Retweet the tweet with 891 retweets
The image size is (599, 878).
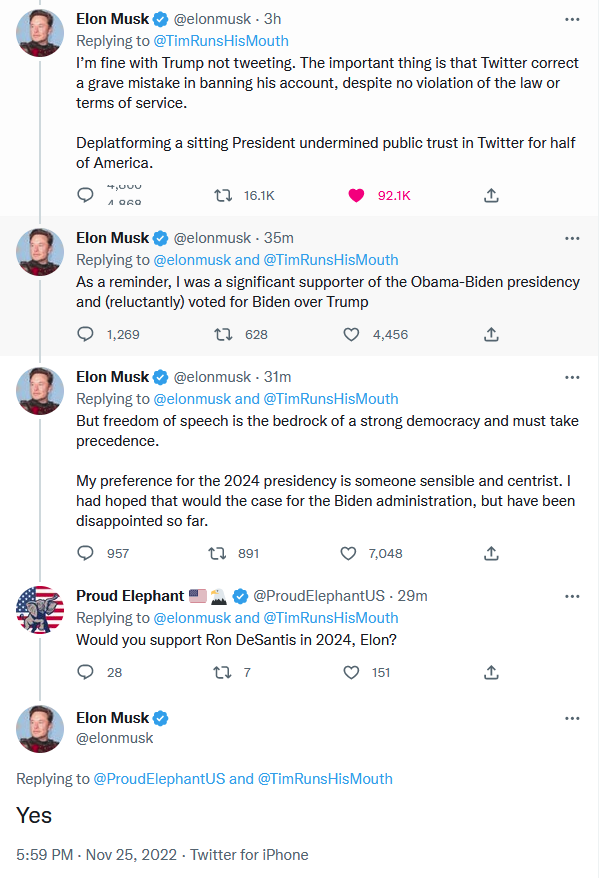point(217,553)
